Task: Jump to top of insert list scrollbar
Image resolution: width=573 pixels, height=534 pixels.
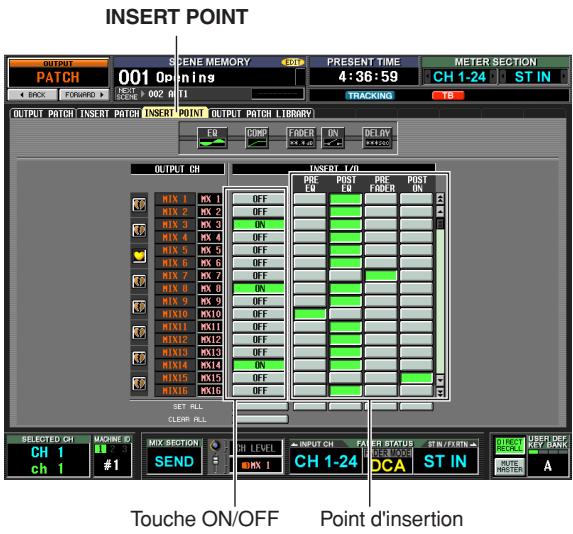Action: (440, 199)
